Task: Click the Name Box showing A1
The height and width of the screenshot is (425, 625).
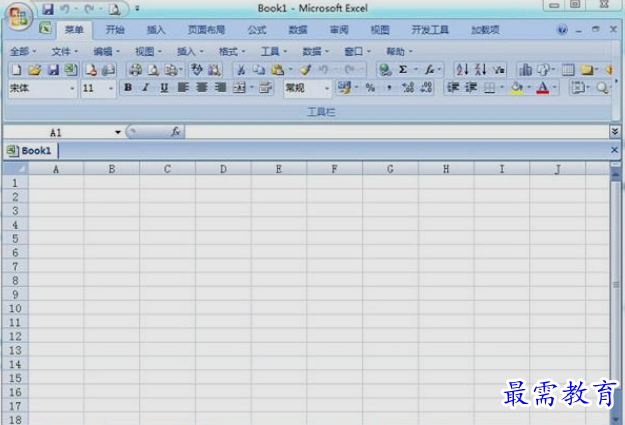Action: pyautogui.click(x=58, y=132)
